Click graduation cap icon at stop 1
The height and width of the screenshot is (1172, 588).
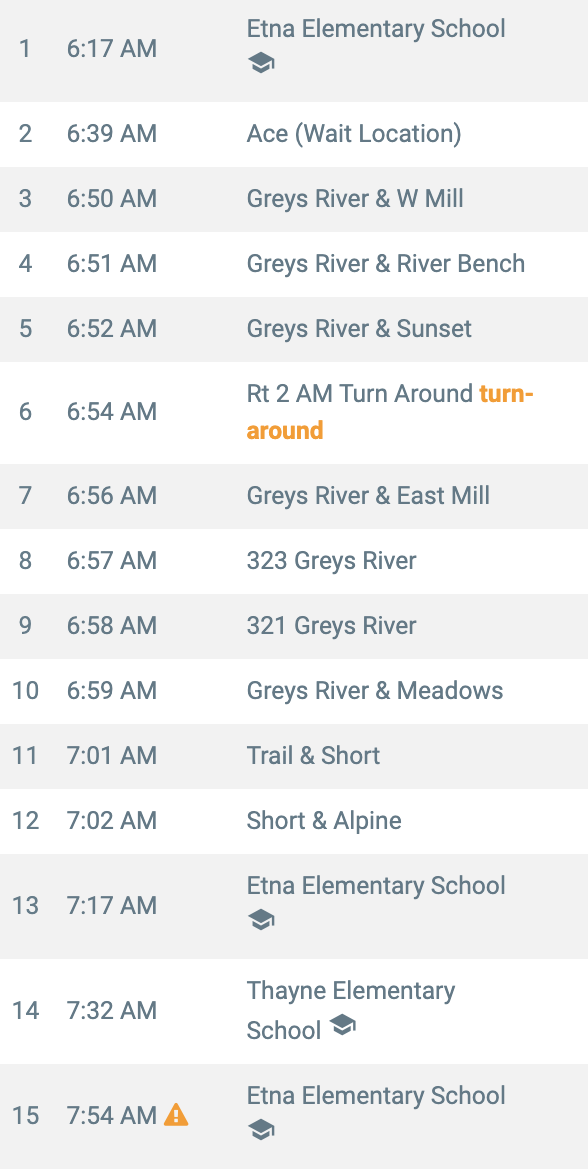(261, 64)
